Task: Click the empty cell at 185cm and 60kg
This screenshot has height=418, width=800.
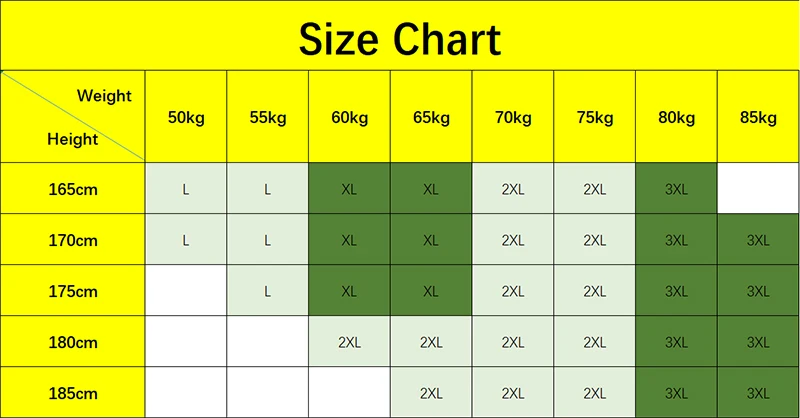Action: [349, 392]
